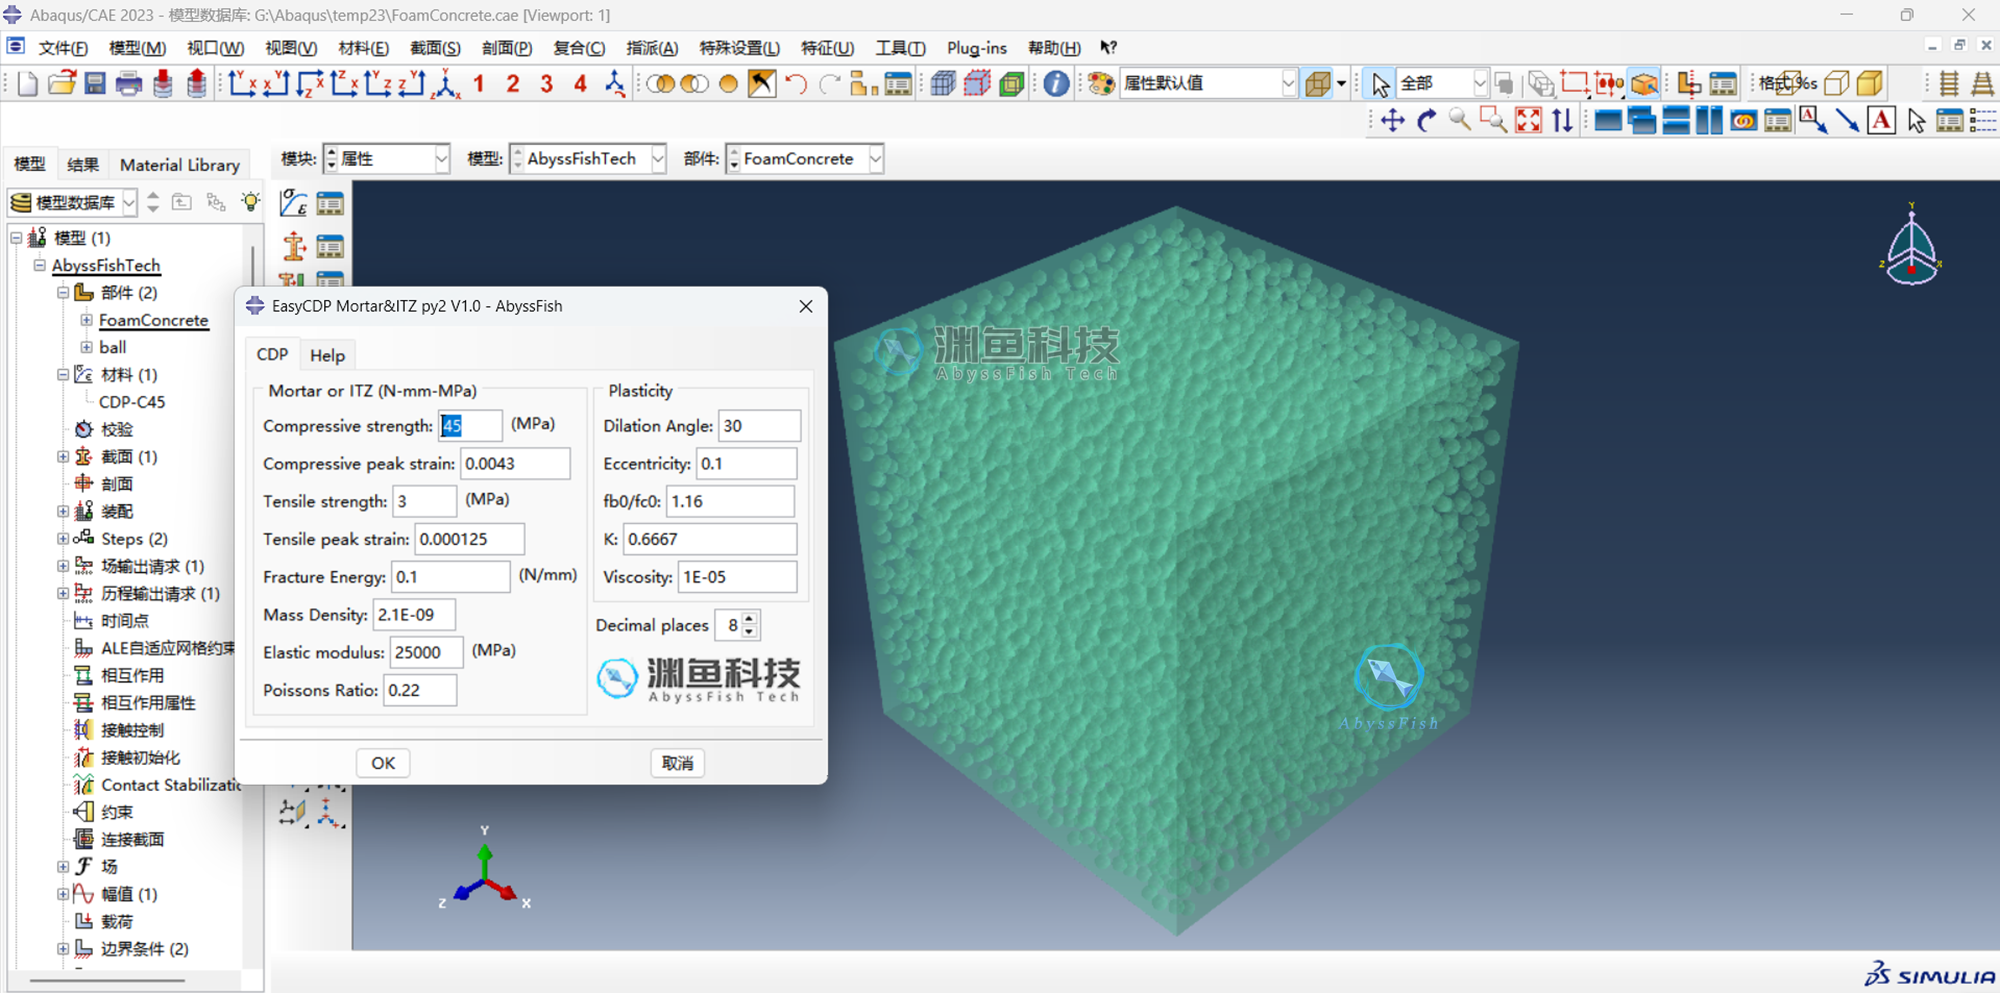2000x993 pixels.
Task: Select the CDP-C45 material in tree
Action: [x=132, y=402]
